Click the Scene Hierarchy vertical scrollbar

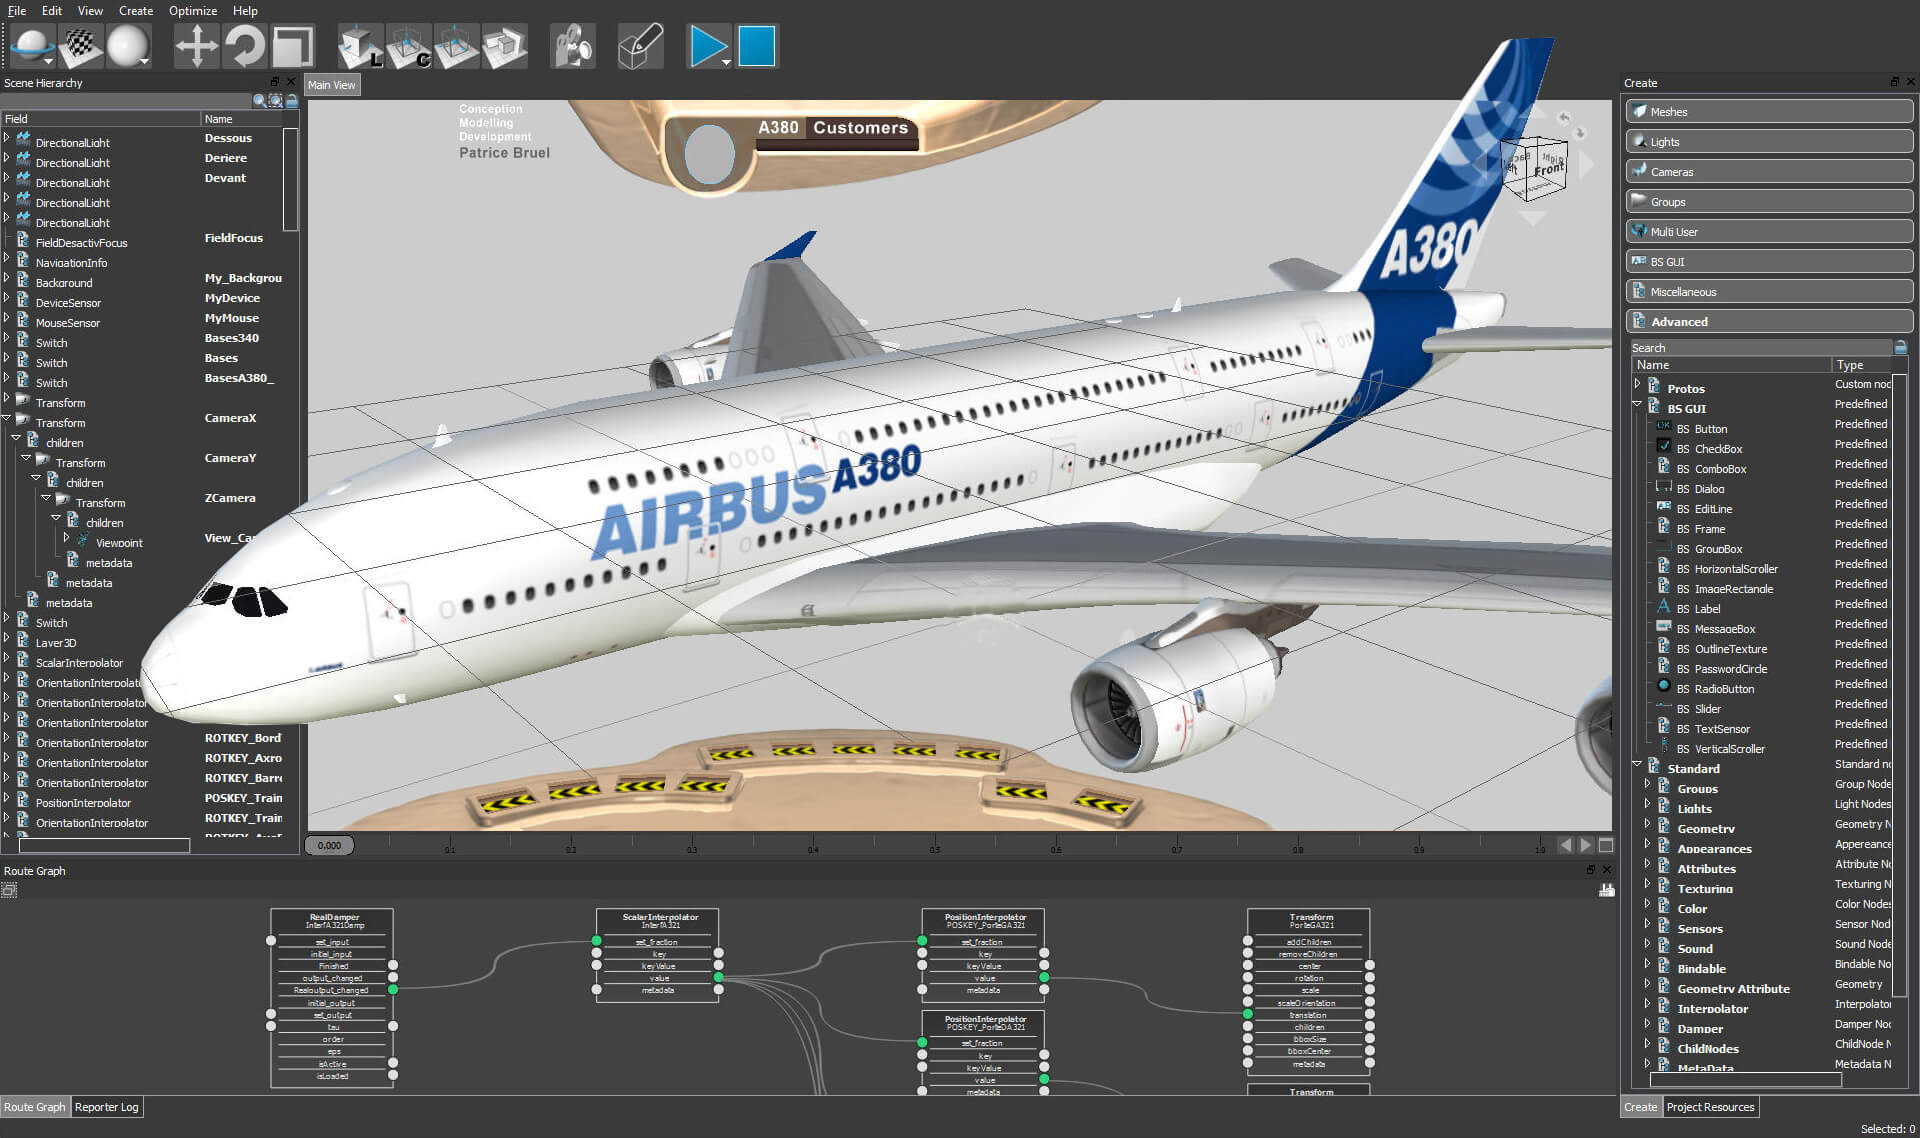(291, 180)
